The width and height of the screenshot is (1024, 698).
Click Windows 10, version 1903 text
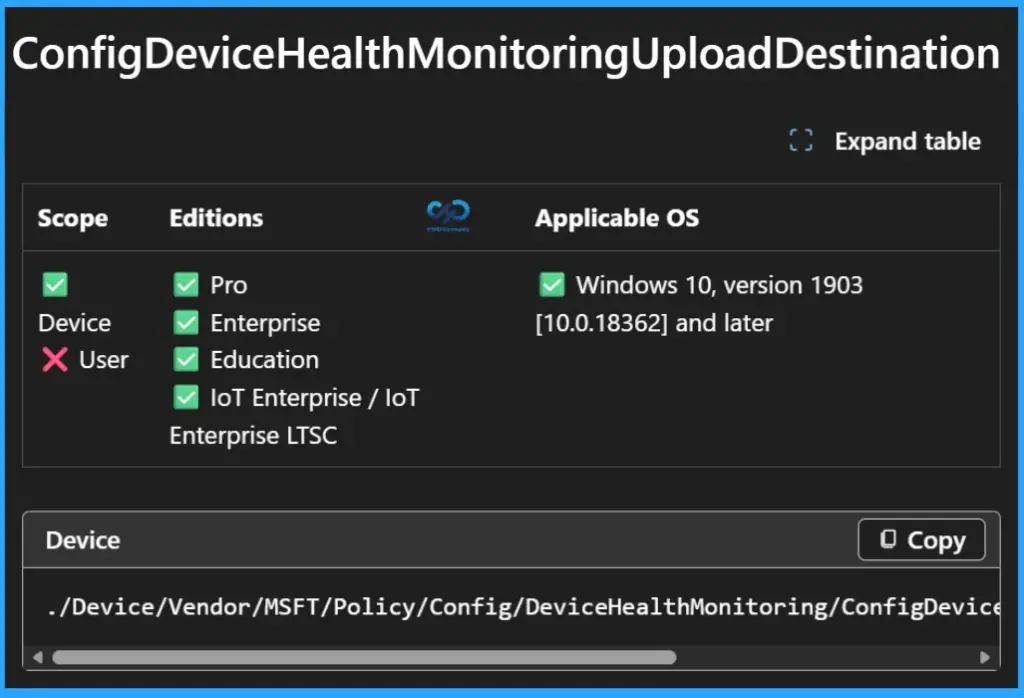(720, 285)
